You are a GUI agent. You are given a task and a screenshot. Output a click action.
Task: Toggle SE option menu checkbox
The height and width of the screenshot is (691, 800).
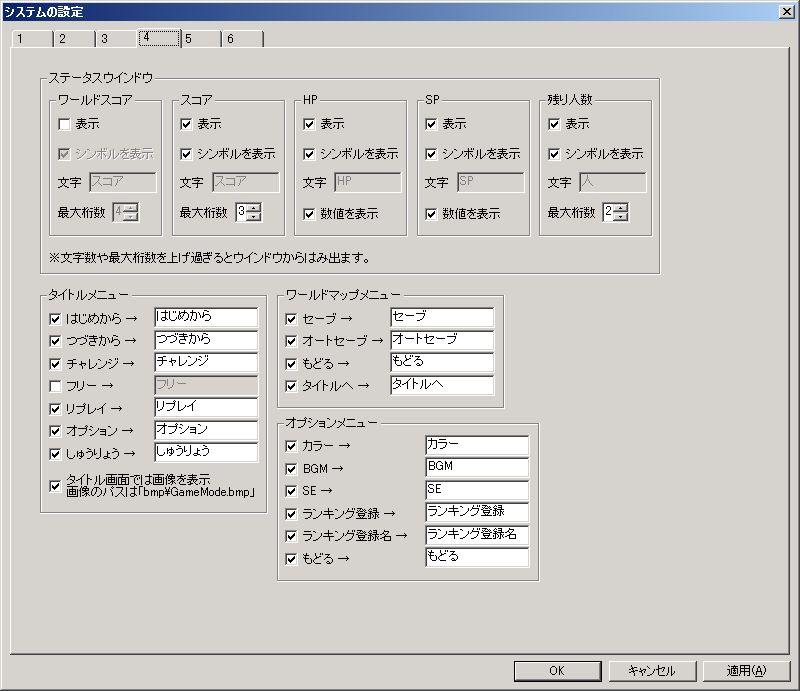pos(291,491)
